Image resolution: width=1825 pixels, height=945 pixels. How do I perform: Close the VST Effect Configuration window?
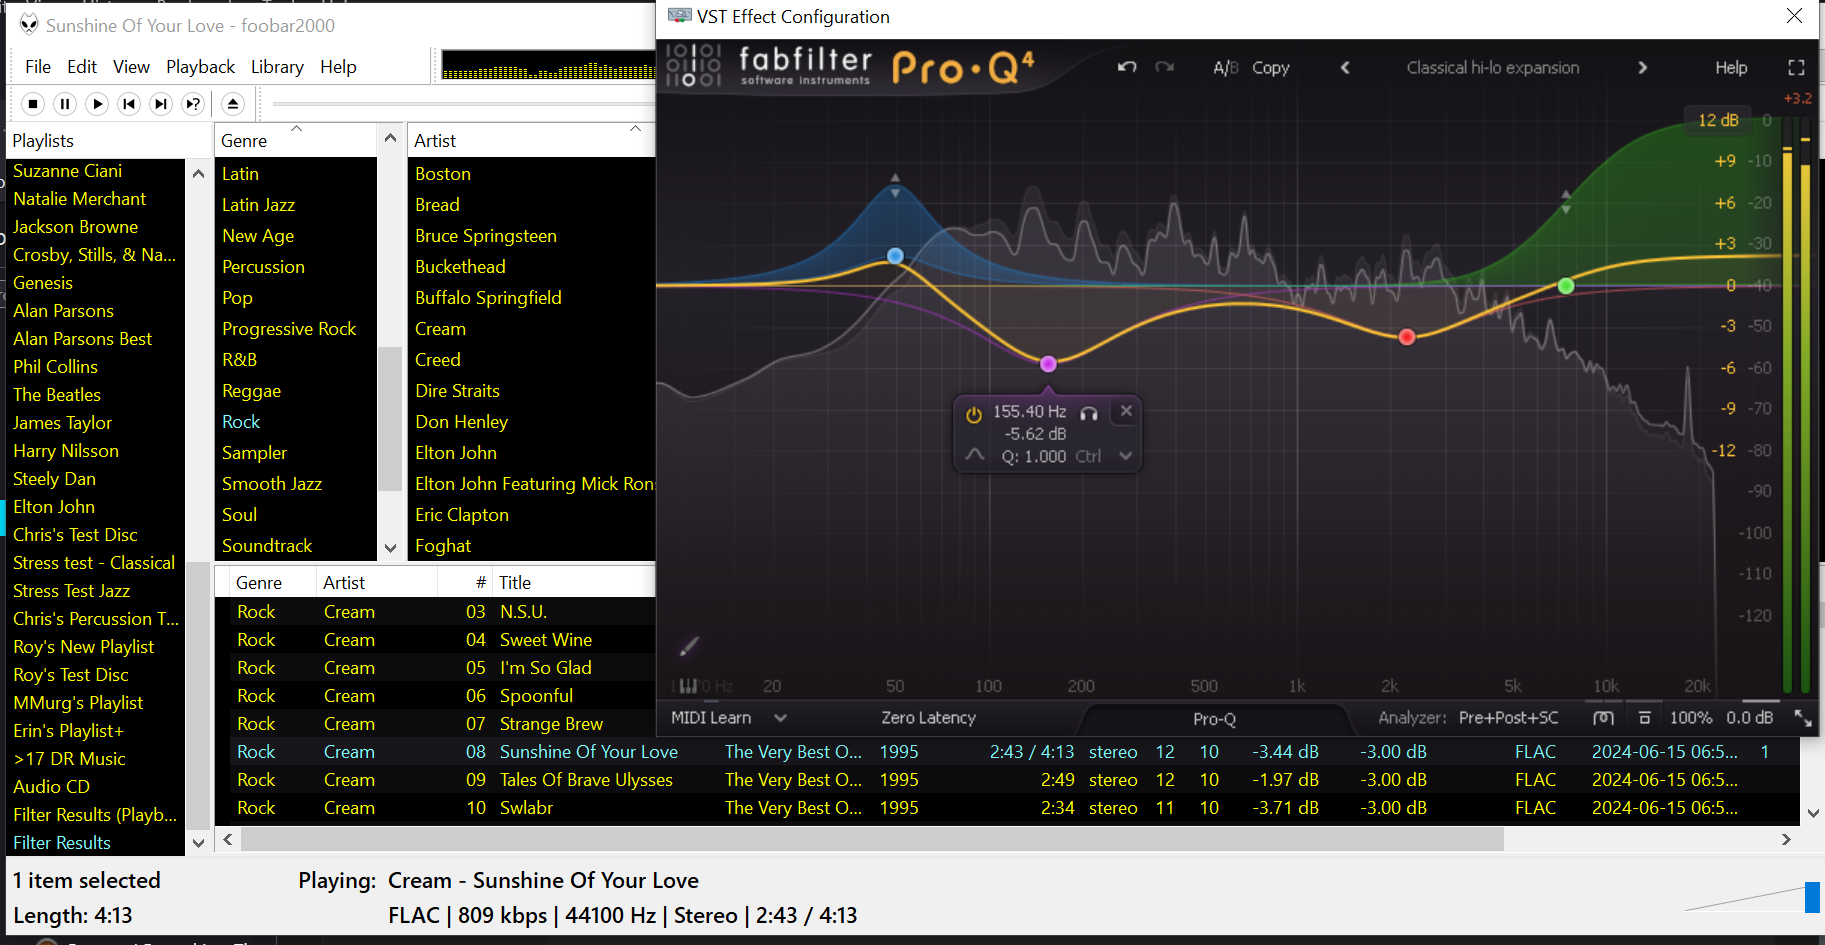(1794, 16)
